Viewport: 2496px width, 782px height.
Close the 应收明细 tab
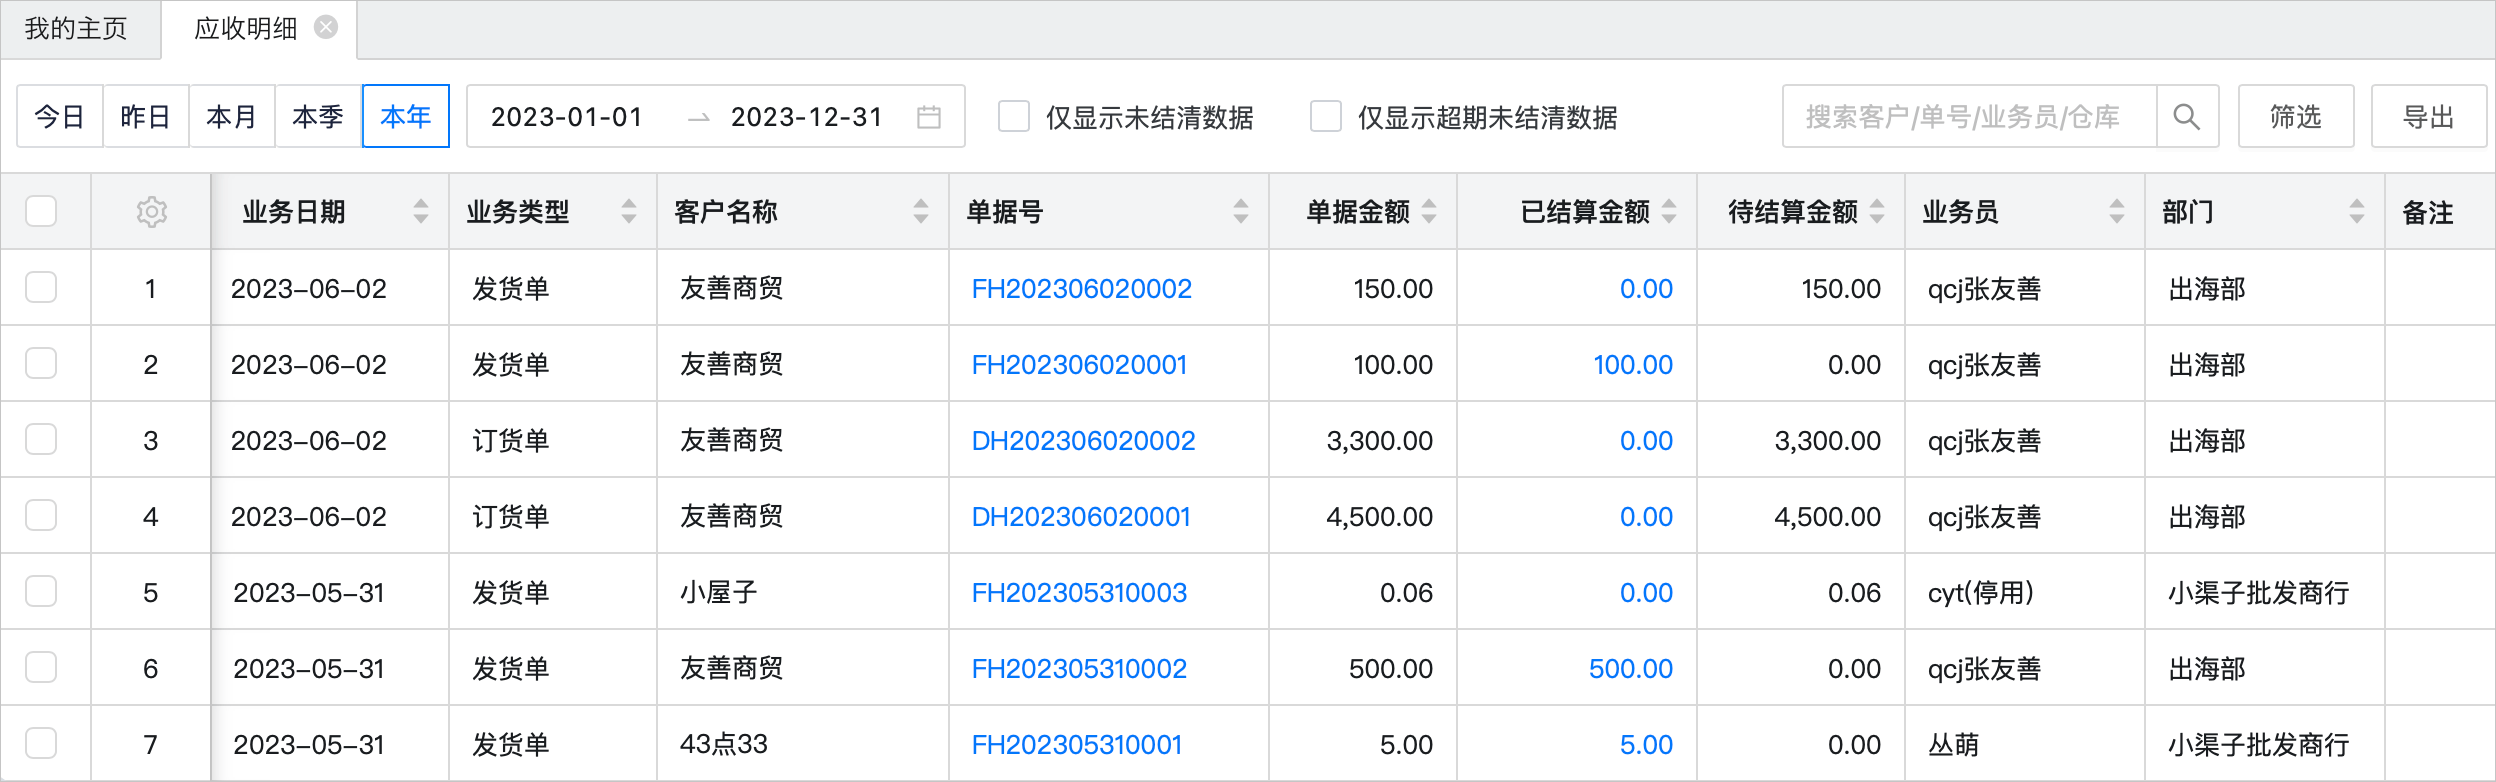(326, 27)
